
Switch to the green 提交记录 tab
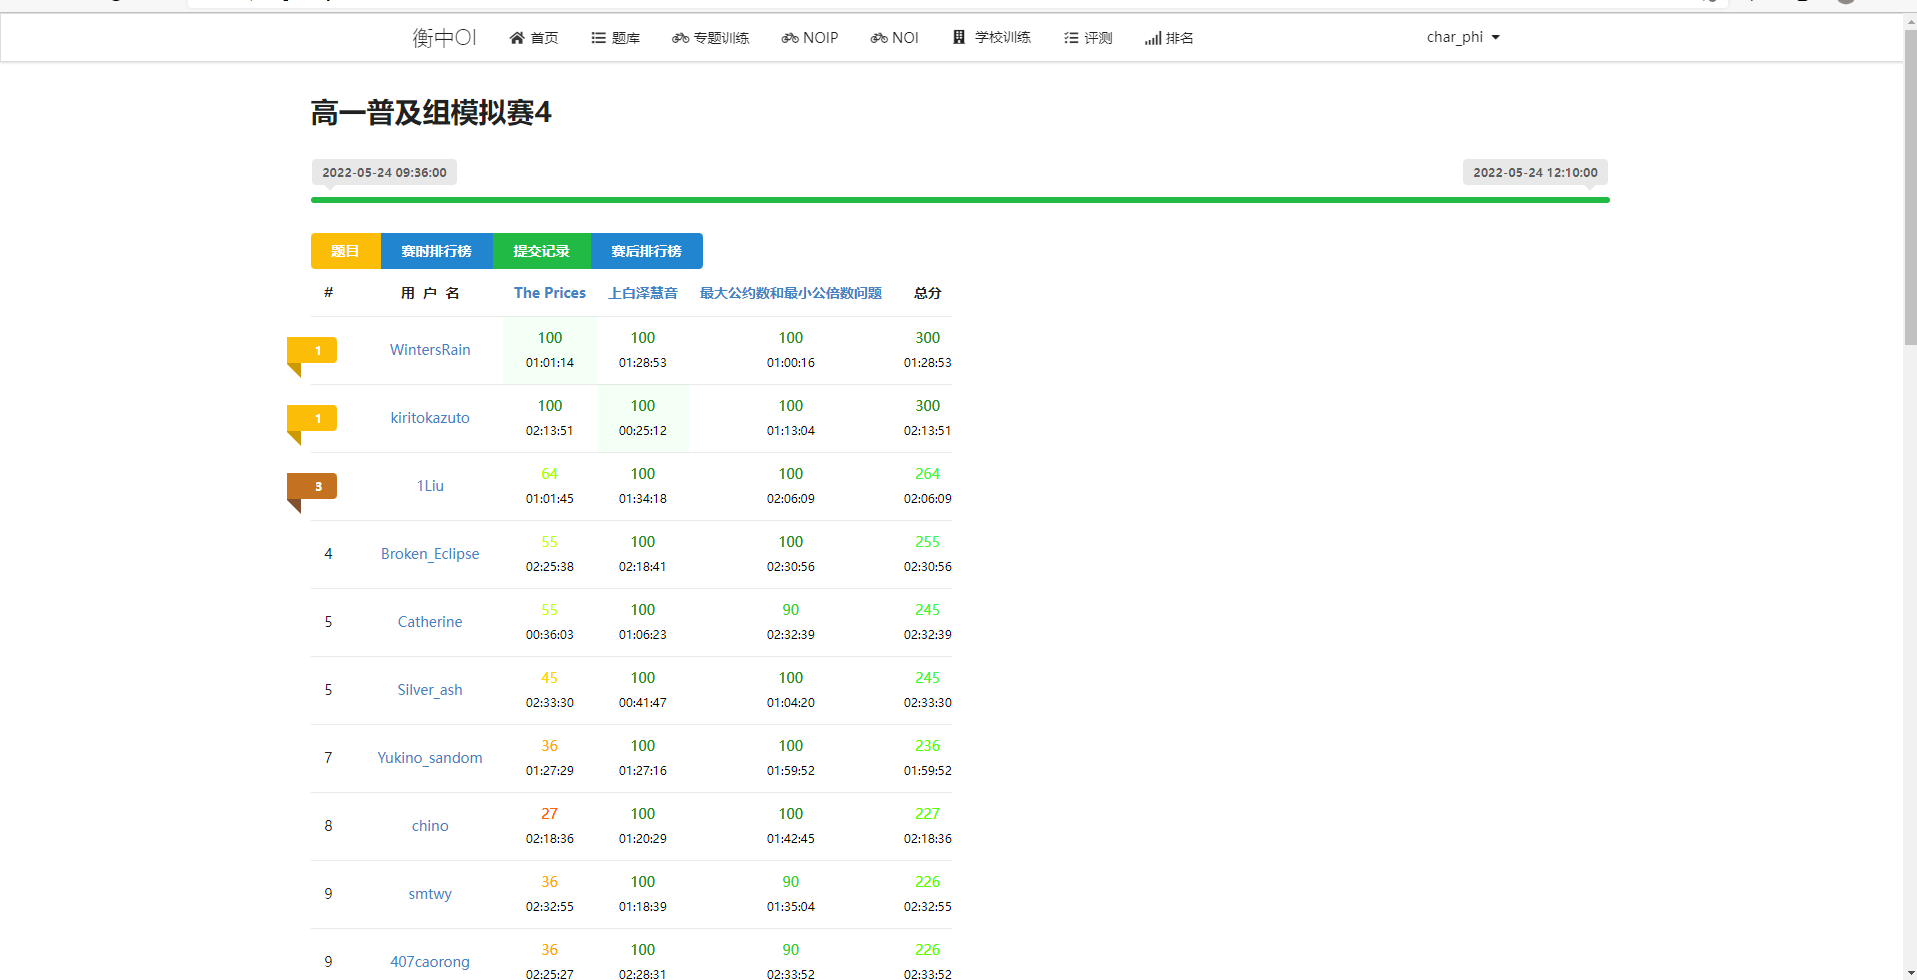542,251
